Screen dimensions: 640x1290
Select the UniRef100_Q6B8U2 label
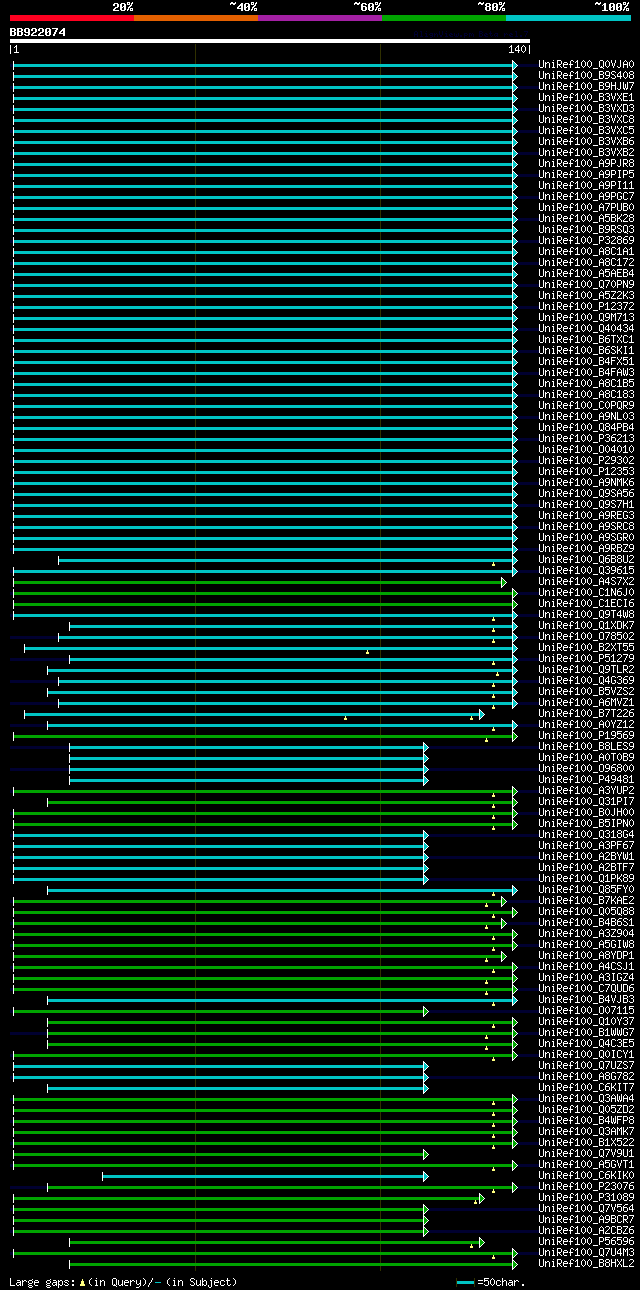click(x=586, y=559)
